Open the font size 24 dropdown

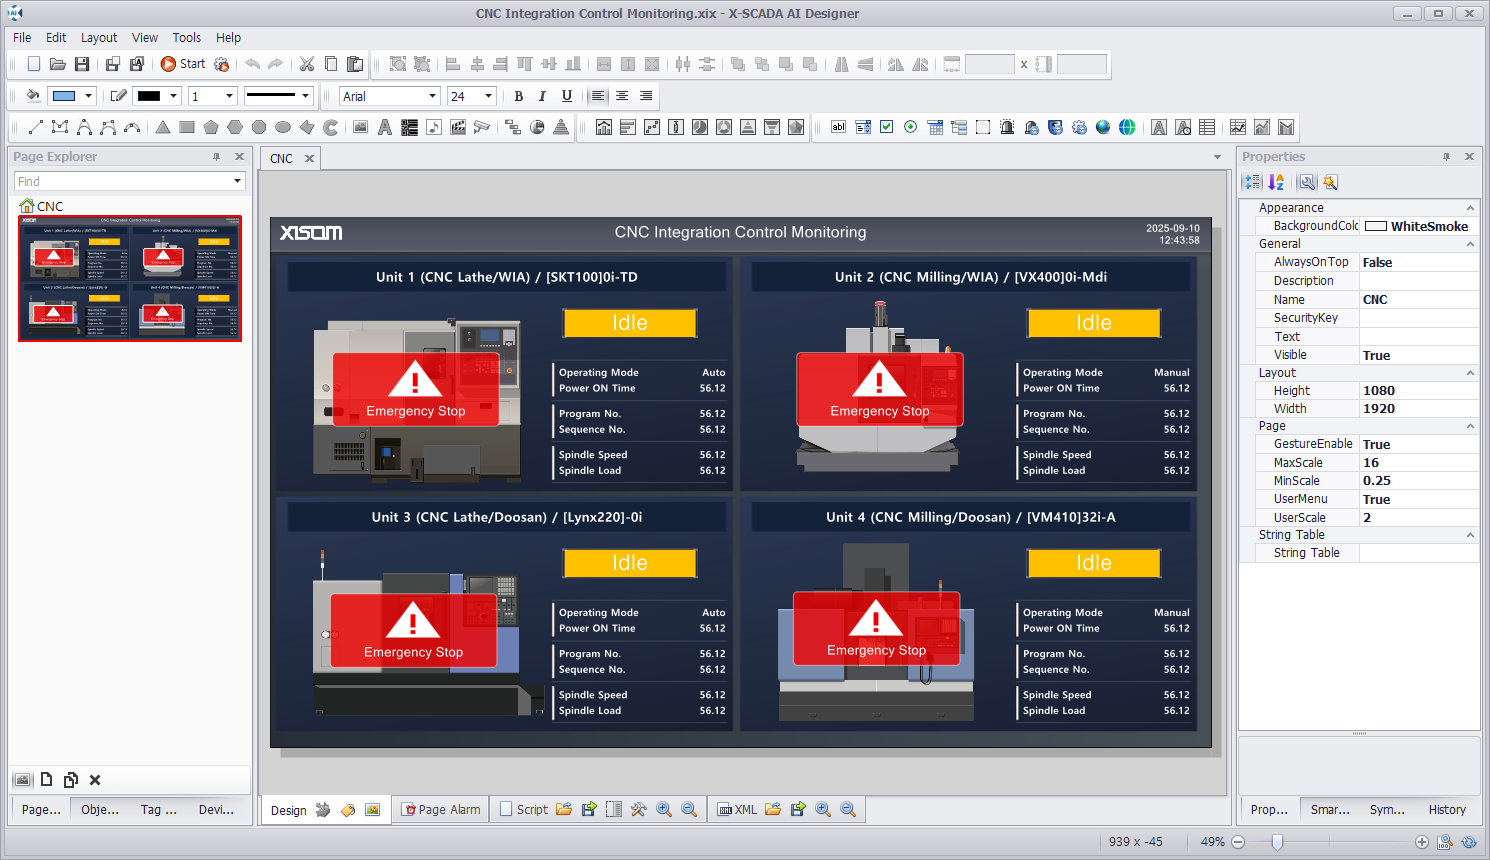(x=489, y=96)
